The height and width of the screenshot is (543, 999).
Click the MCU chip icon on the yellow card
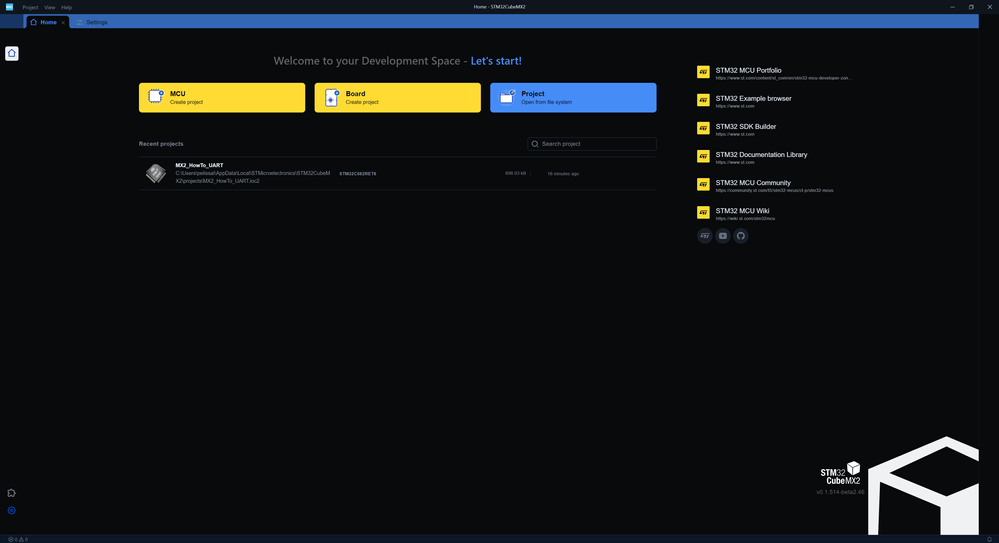pyautogui.click(x=155, y=96)
